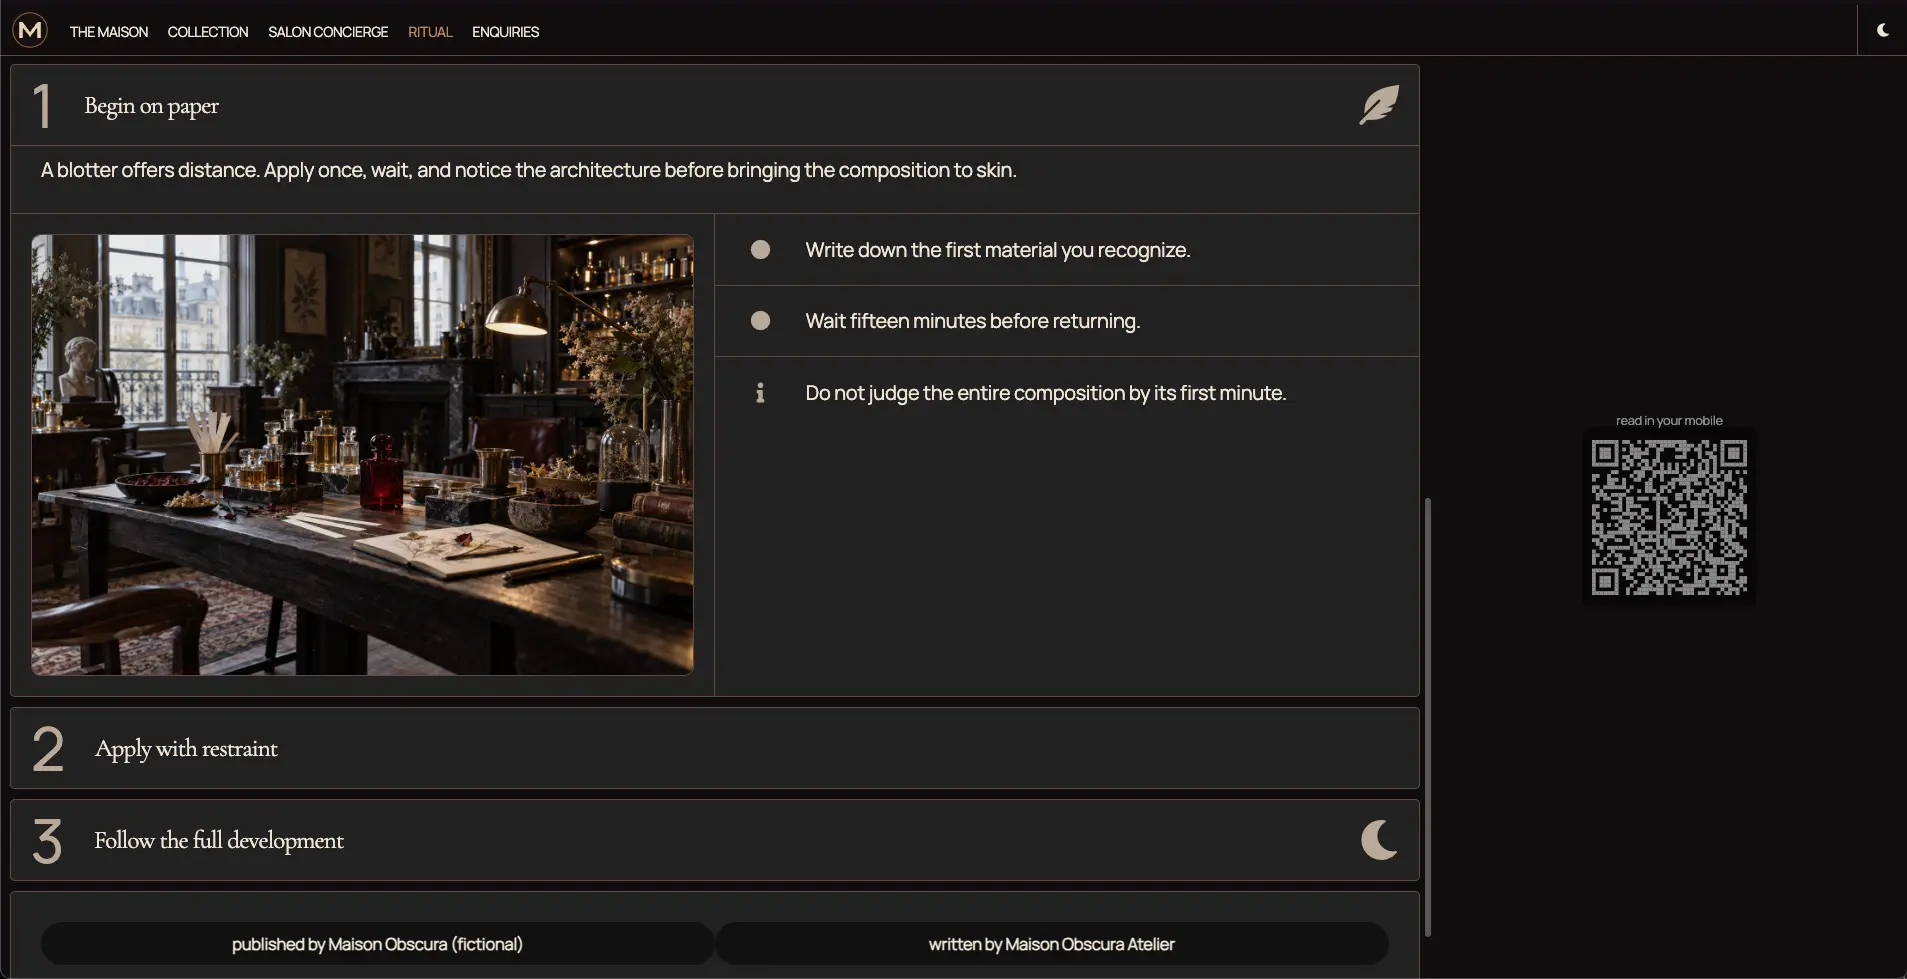
Task: Open SALON CONCIERGE in navigation
Action: [328, 32]
